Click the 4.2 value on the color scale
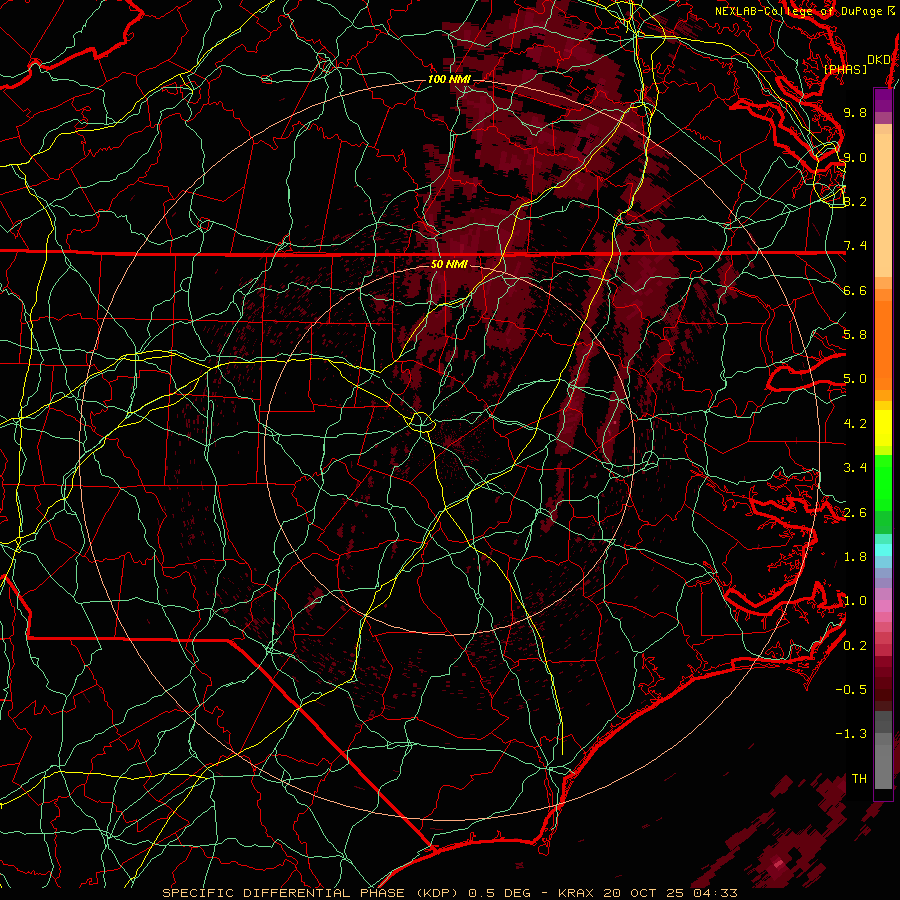The image size is (900, 900). click(x=855, y=424)
